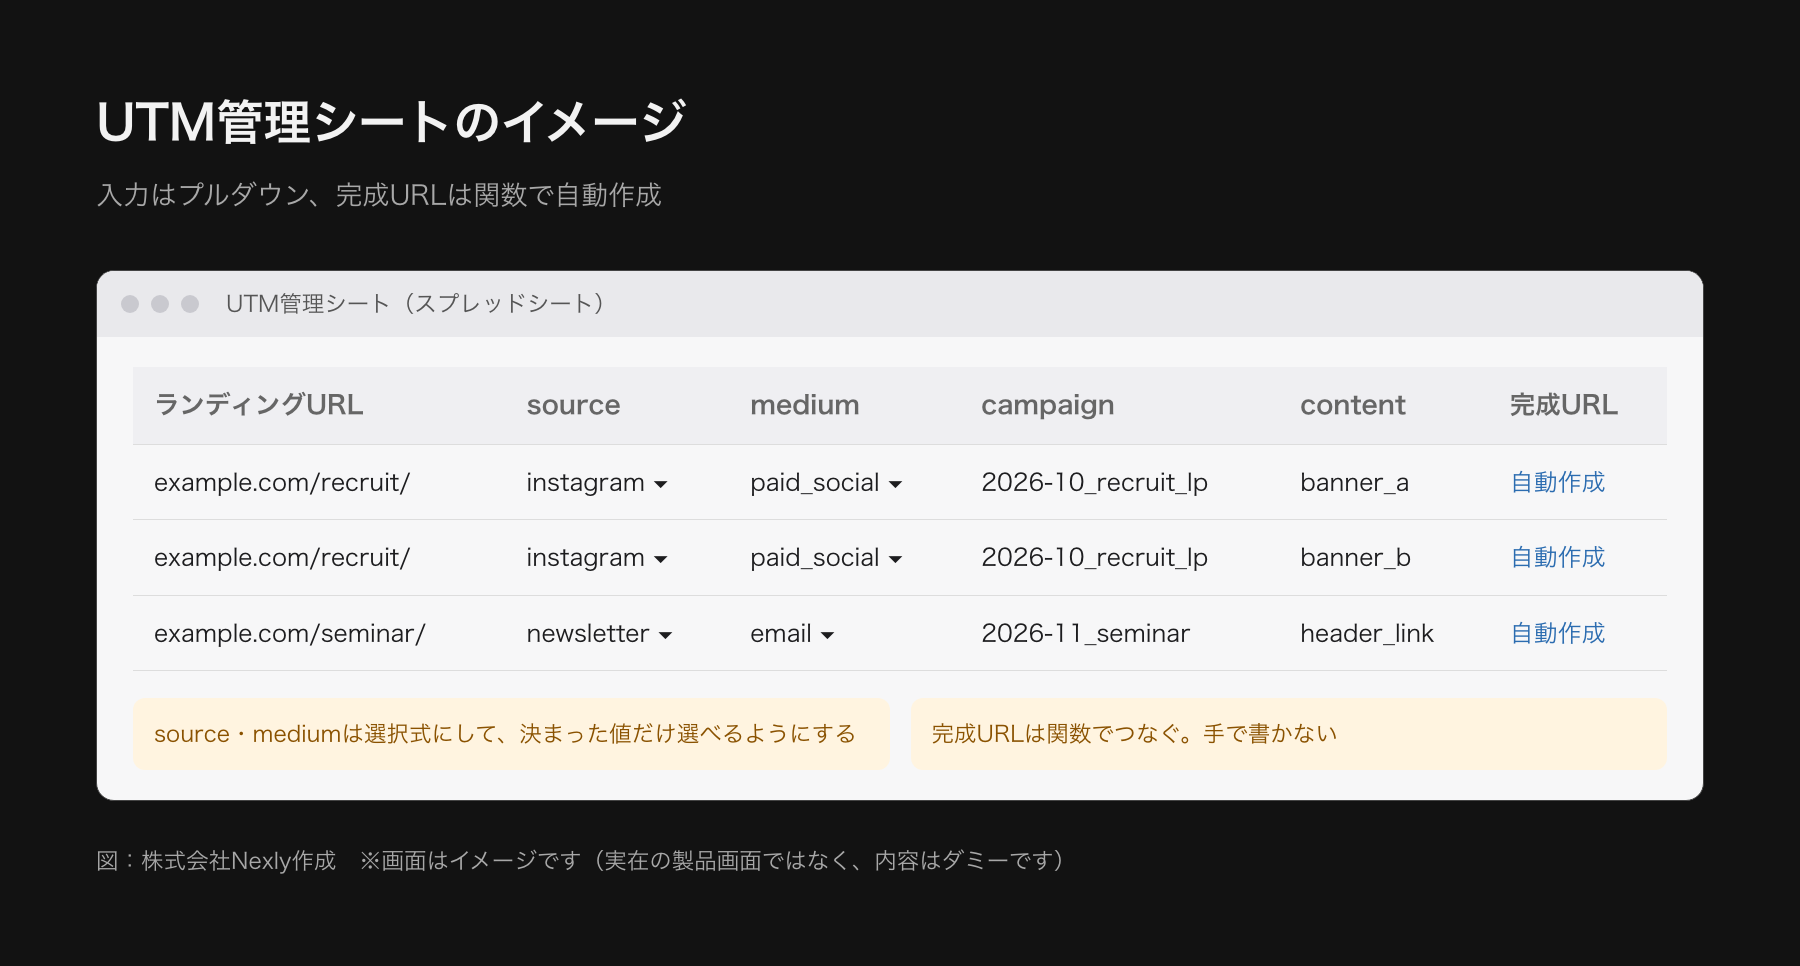This screenshot has width=1800, height=966.
Task: Click the middle gray window control dot
Action: click(160, 304)
